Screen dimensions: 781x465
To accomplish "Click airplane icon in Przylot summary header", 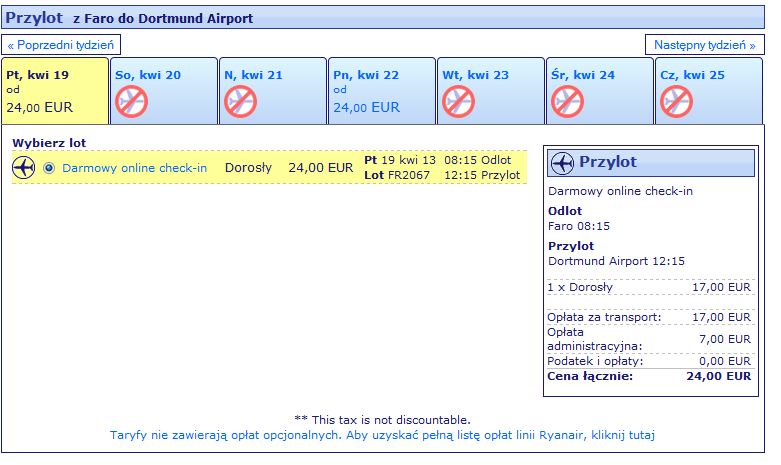I will coord(562,163).
